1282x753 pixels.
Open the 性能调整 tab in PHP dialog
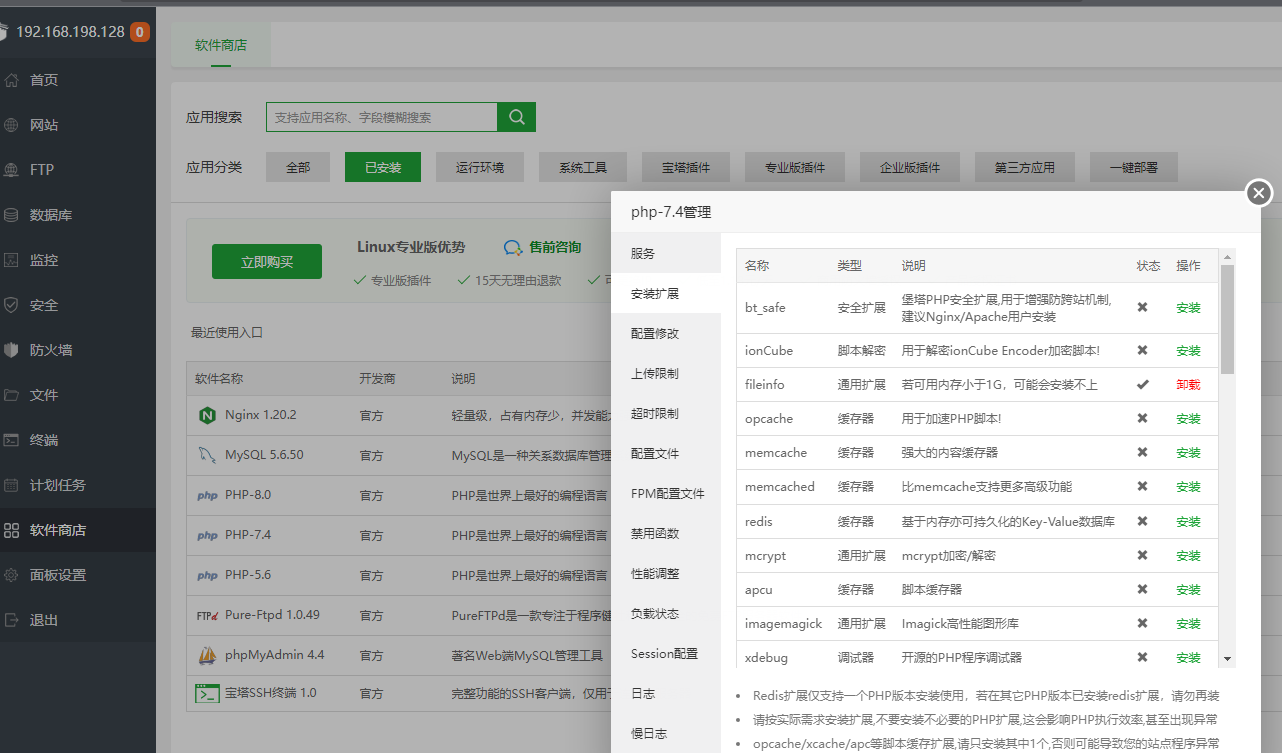click(666, 573)
